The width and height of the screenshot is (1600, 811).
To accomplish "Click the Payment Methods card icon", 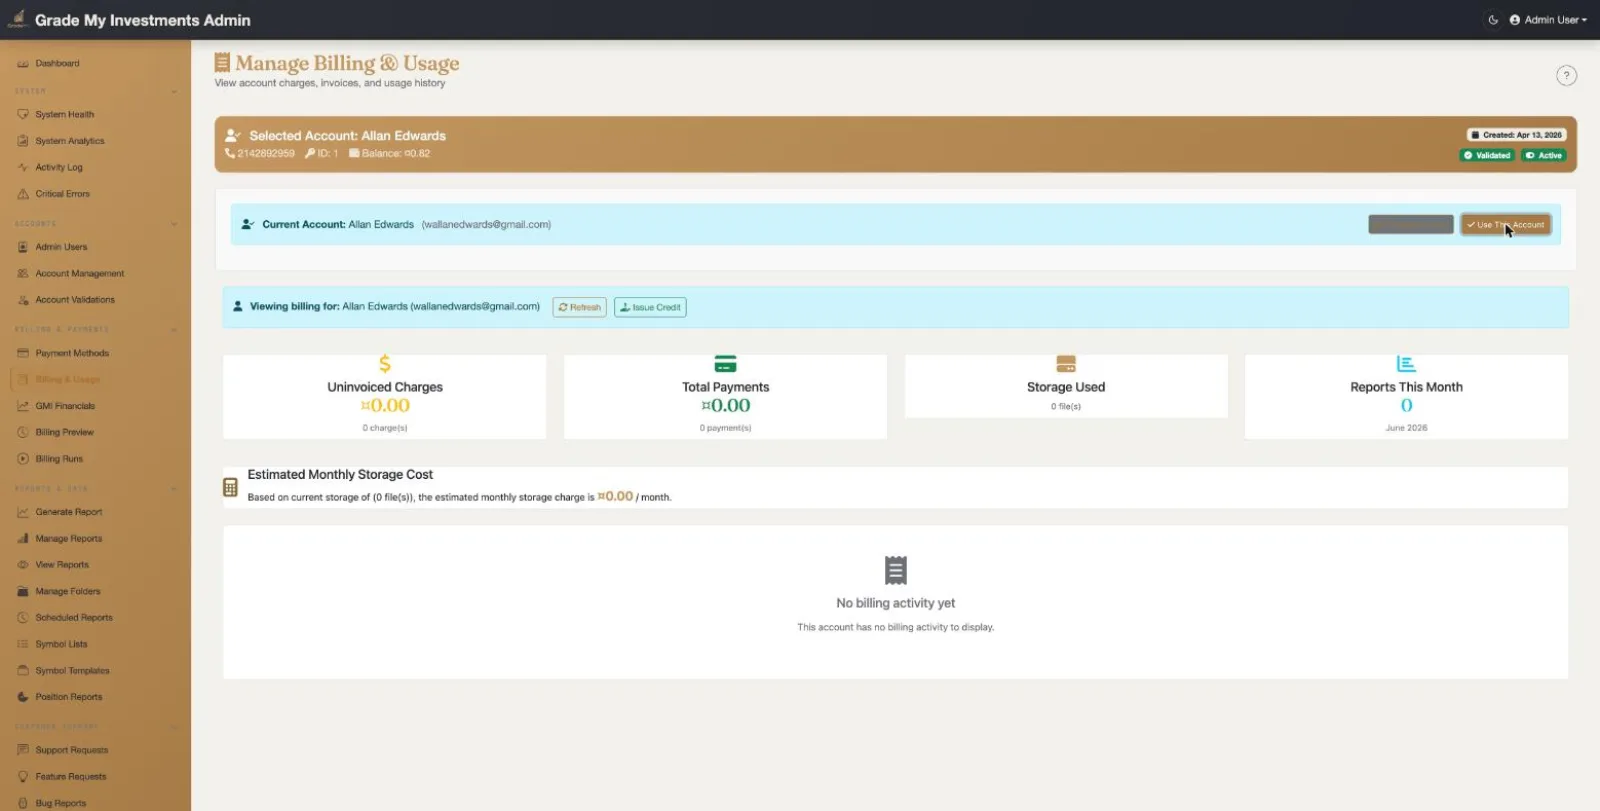I will [23, 353].
